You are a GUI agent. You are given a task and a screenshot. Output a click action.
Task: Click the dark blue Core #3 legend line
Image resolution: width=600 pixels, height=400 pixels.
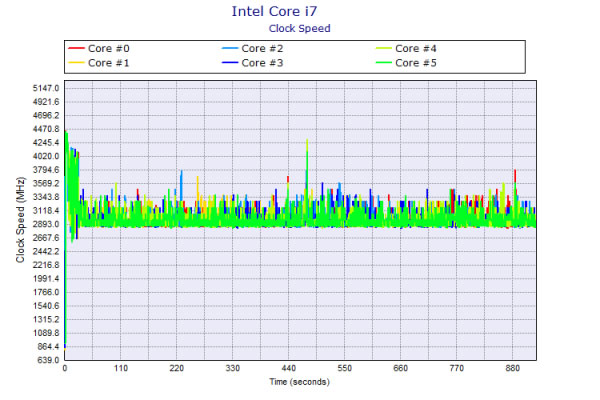[230, 62]
